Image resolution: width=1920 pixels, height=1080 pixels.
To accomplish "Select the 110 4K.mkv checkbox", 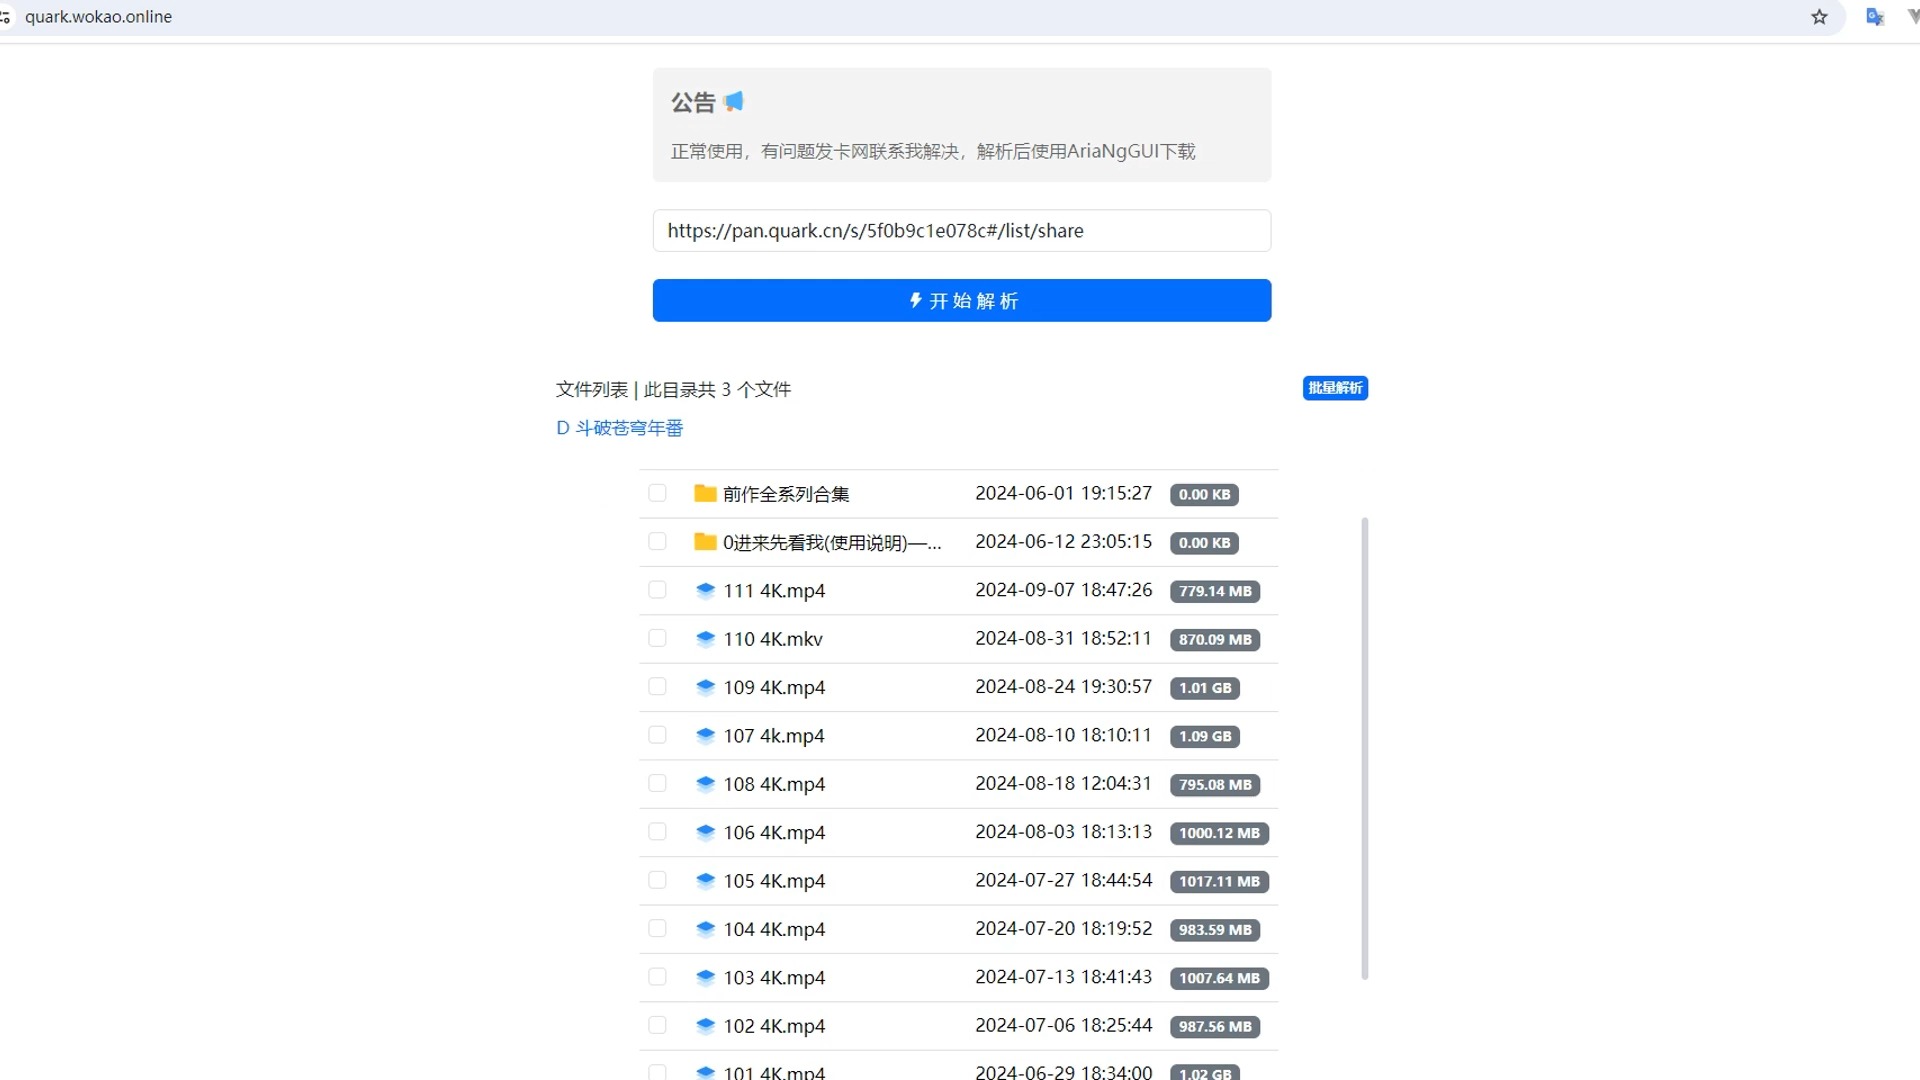I will click(657, 638).
